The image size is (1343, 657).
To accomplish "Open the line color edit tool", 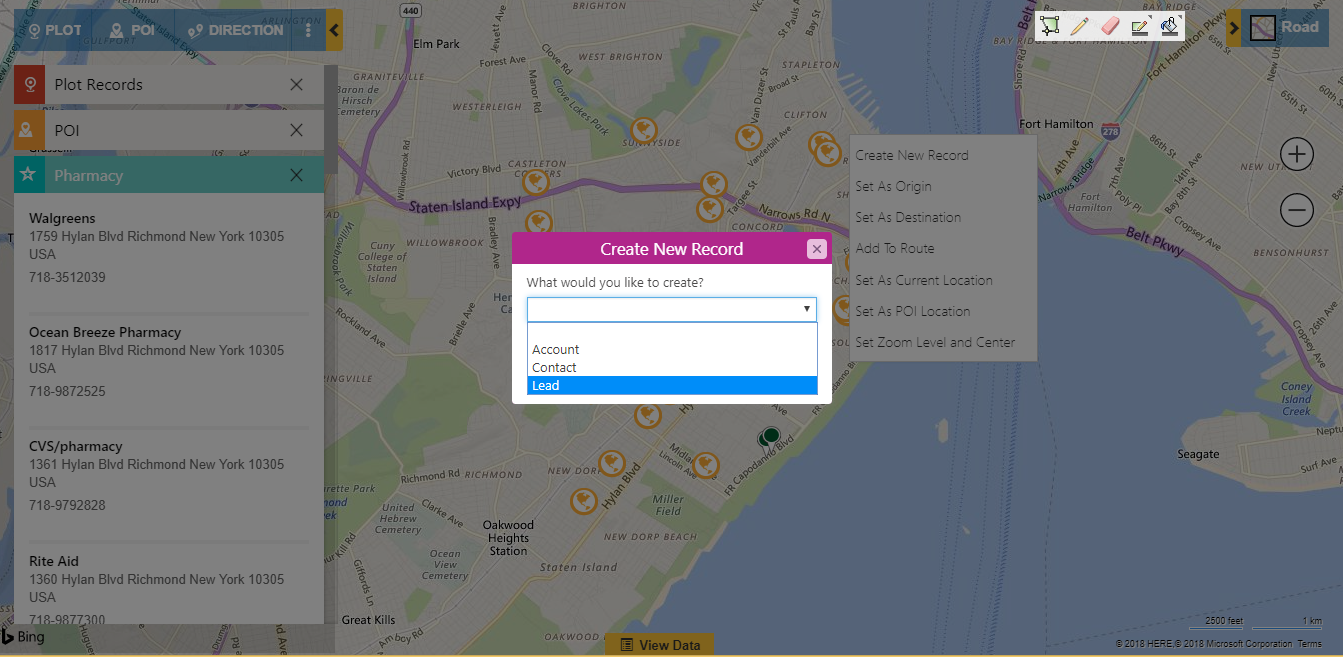I will coord(1140,27).
